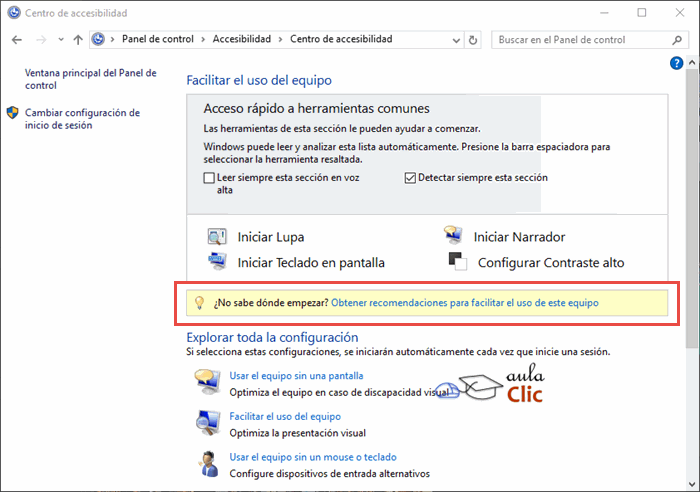Click the refresh button in the address bar

(x=473, y=40)
